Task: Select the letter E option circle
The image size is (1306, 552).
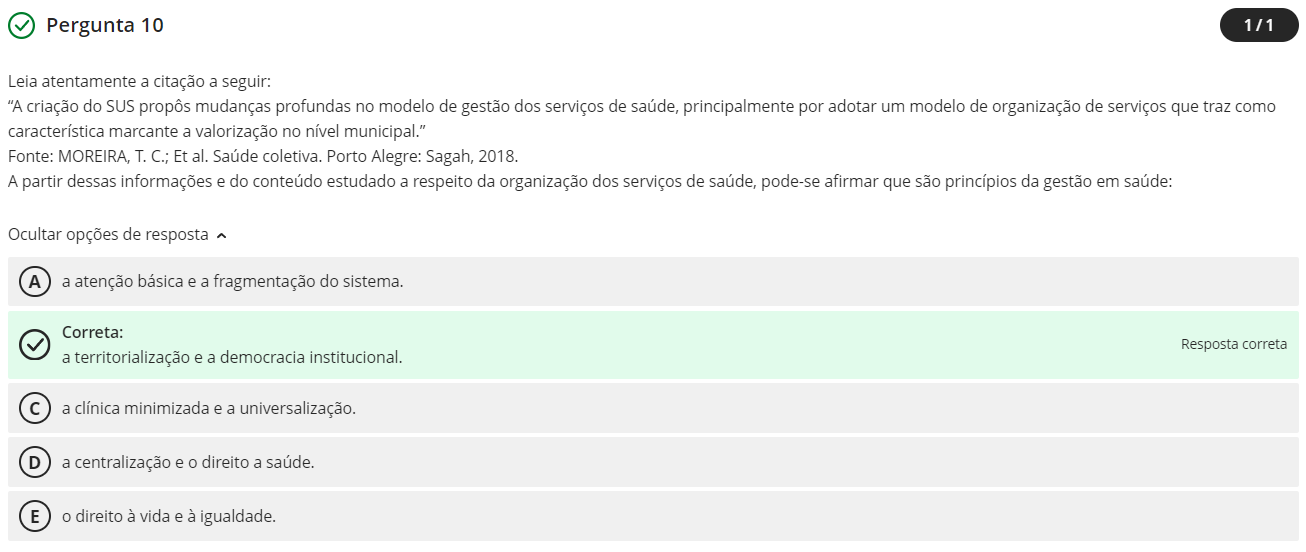Action: click(35, 516)
